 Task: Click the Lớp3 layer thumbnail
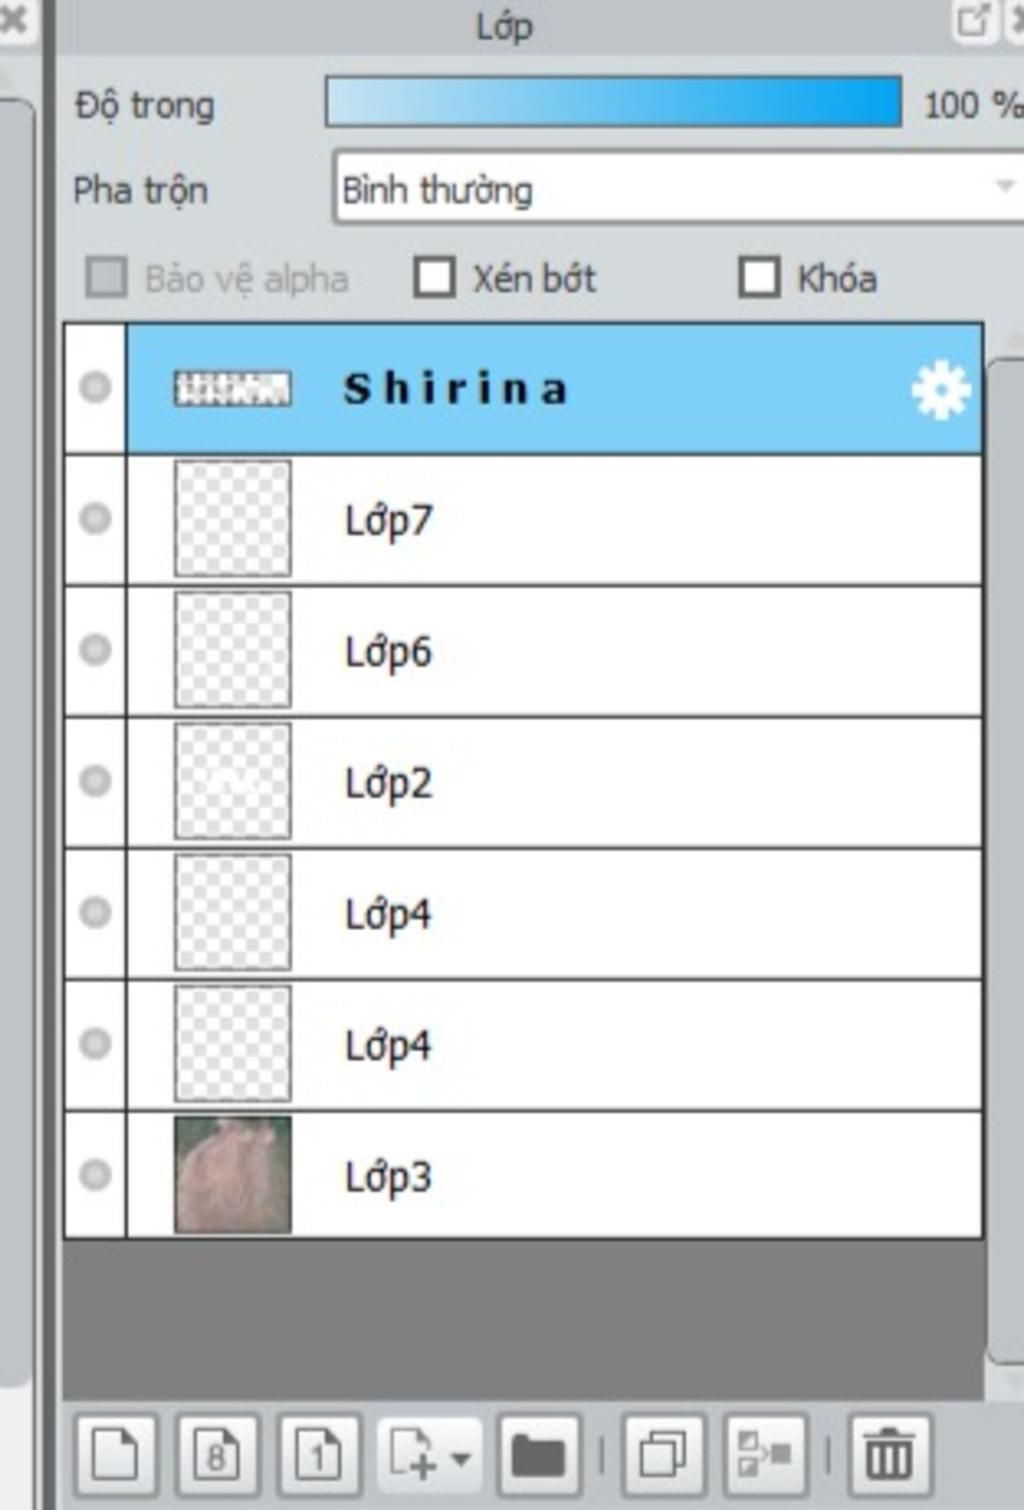233,1175
